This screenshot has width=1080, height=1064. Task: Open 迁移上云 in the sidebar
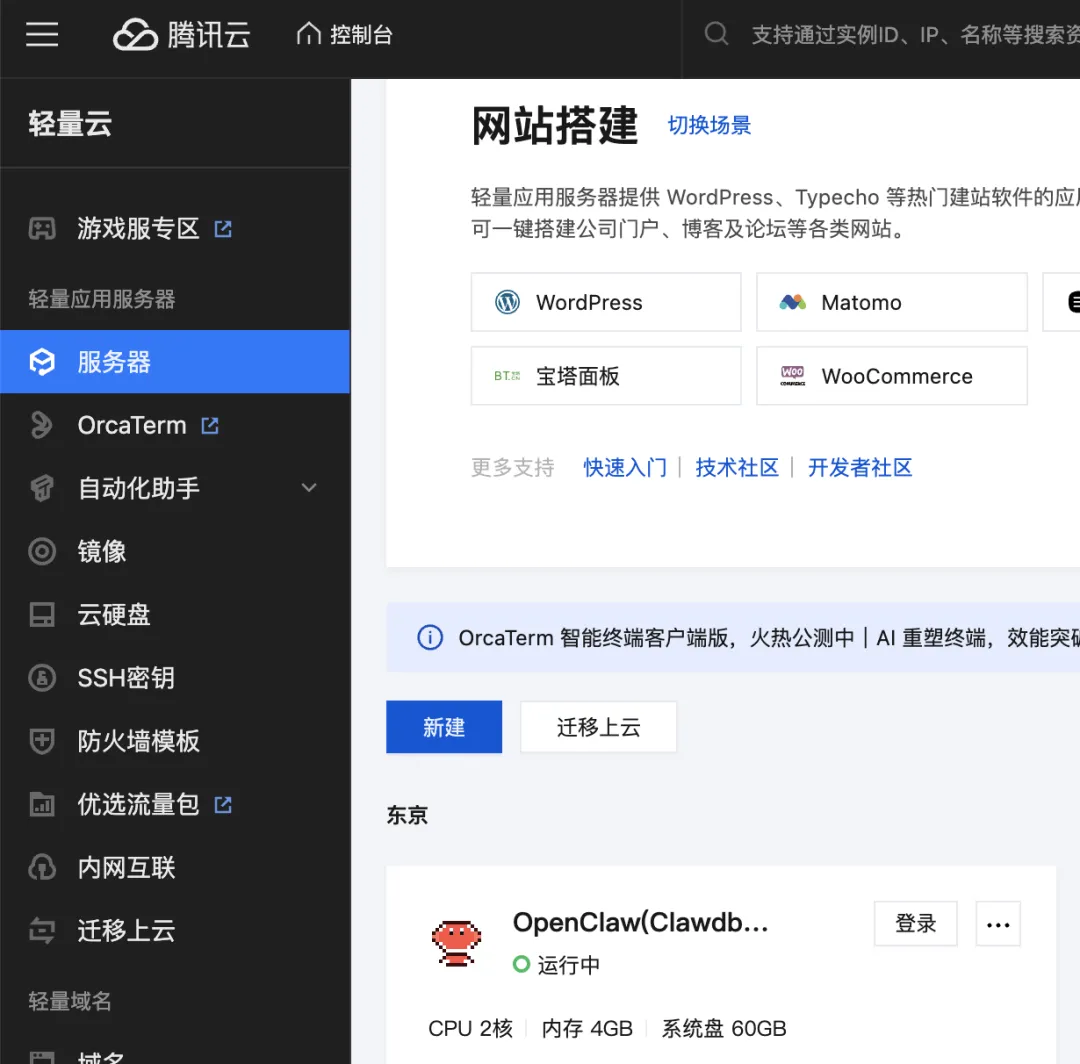click(126, 931)
